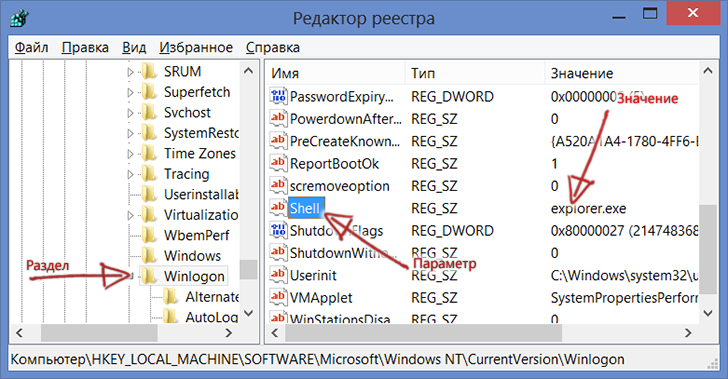The width and height of the screenshot is (728, 379).
Task: Click the Значение column header
Action: (x=621, y=73)
